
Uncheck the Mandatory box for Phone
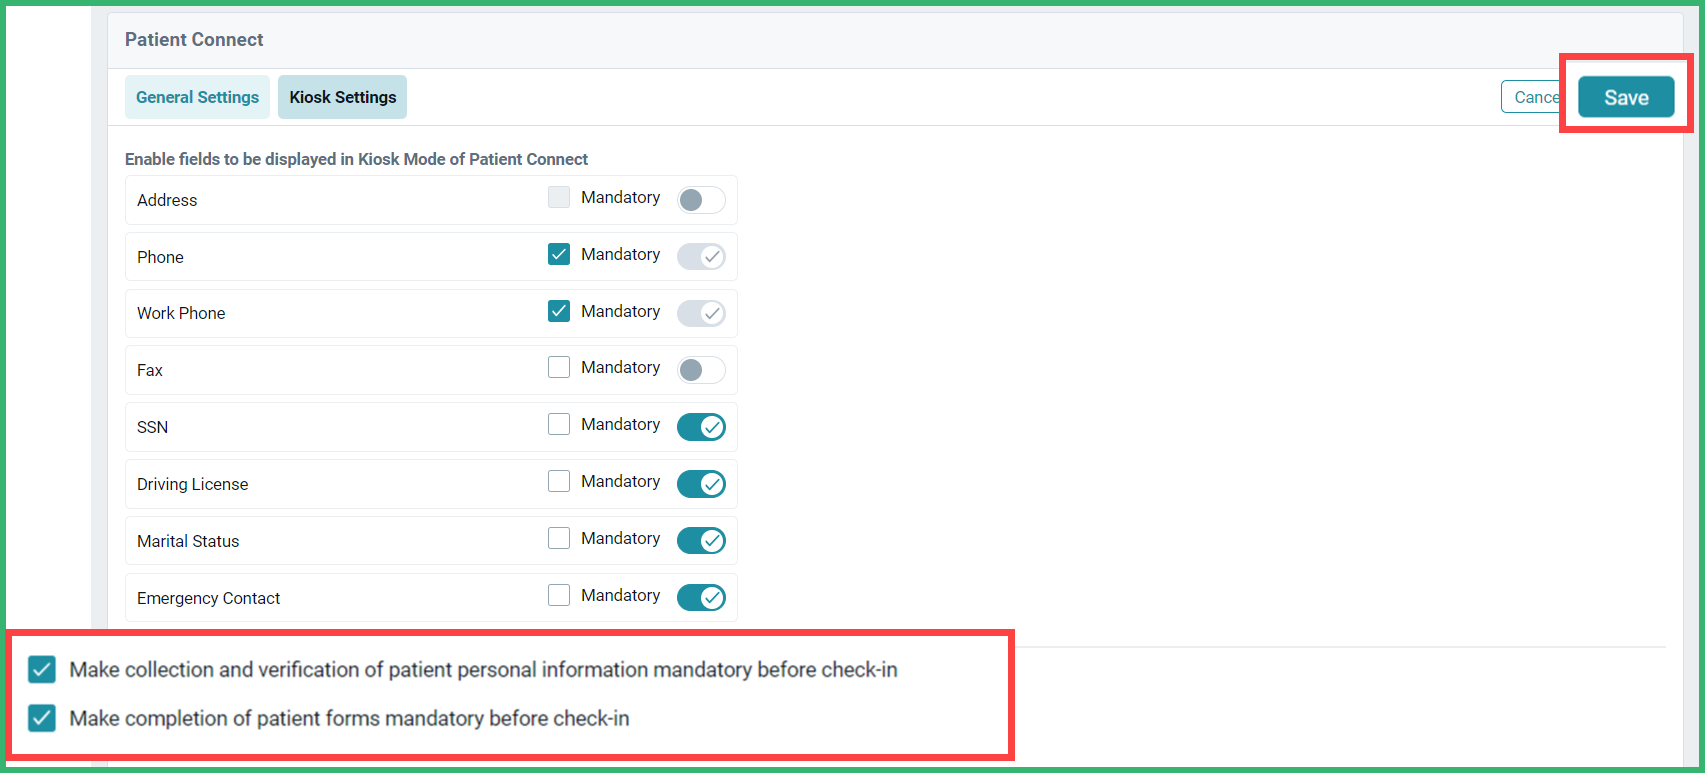[x=558, y=253]
